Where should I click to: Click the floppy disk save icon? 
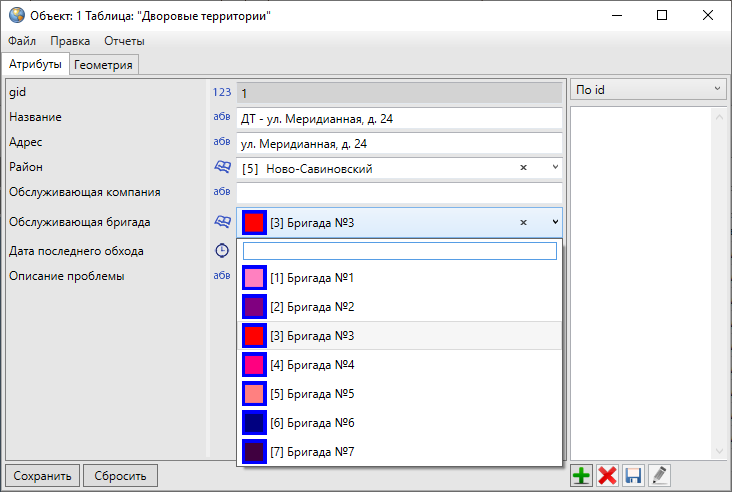(x=633, y=476)
